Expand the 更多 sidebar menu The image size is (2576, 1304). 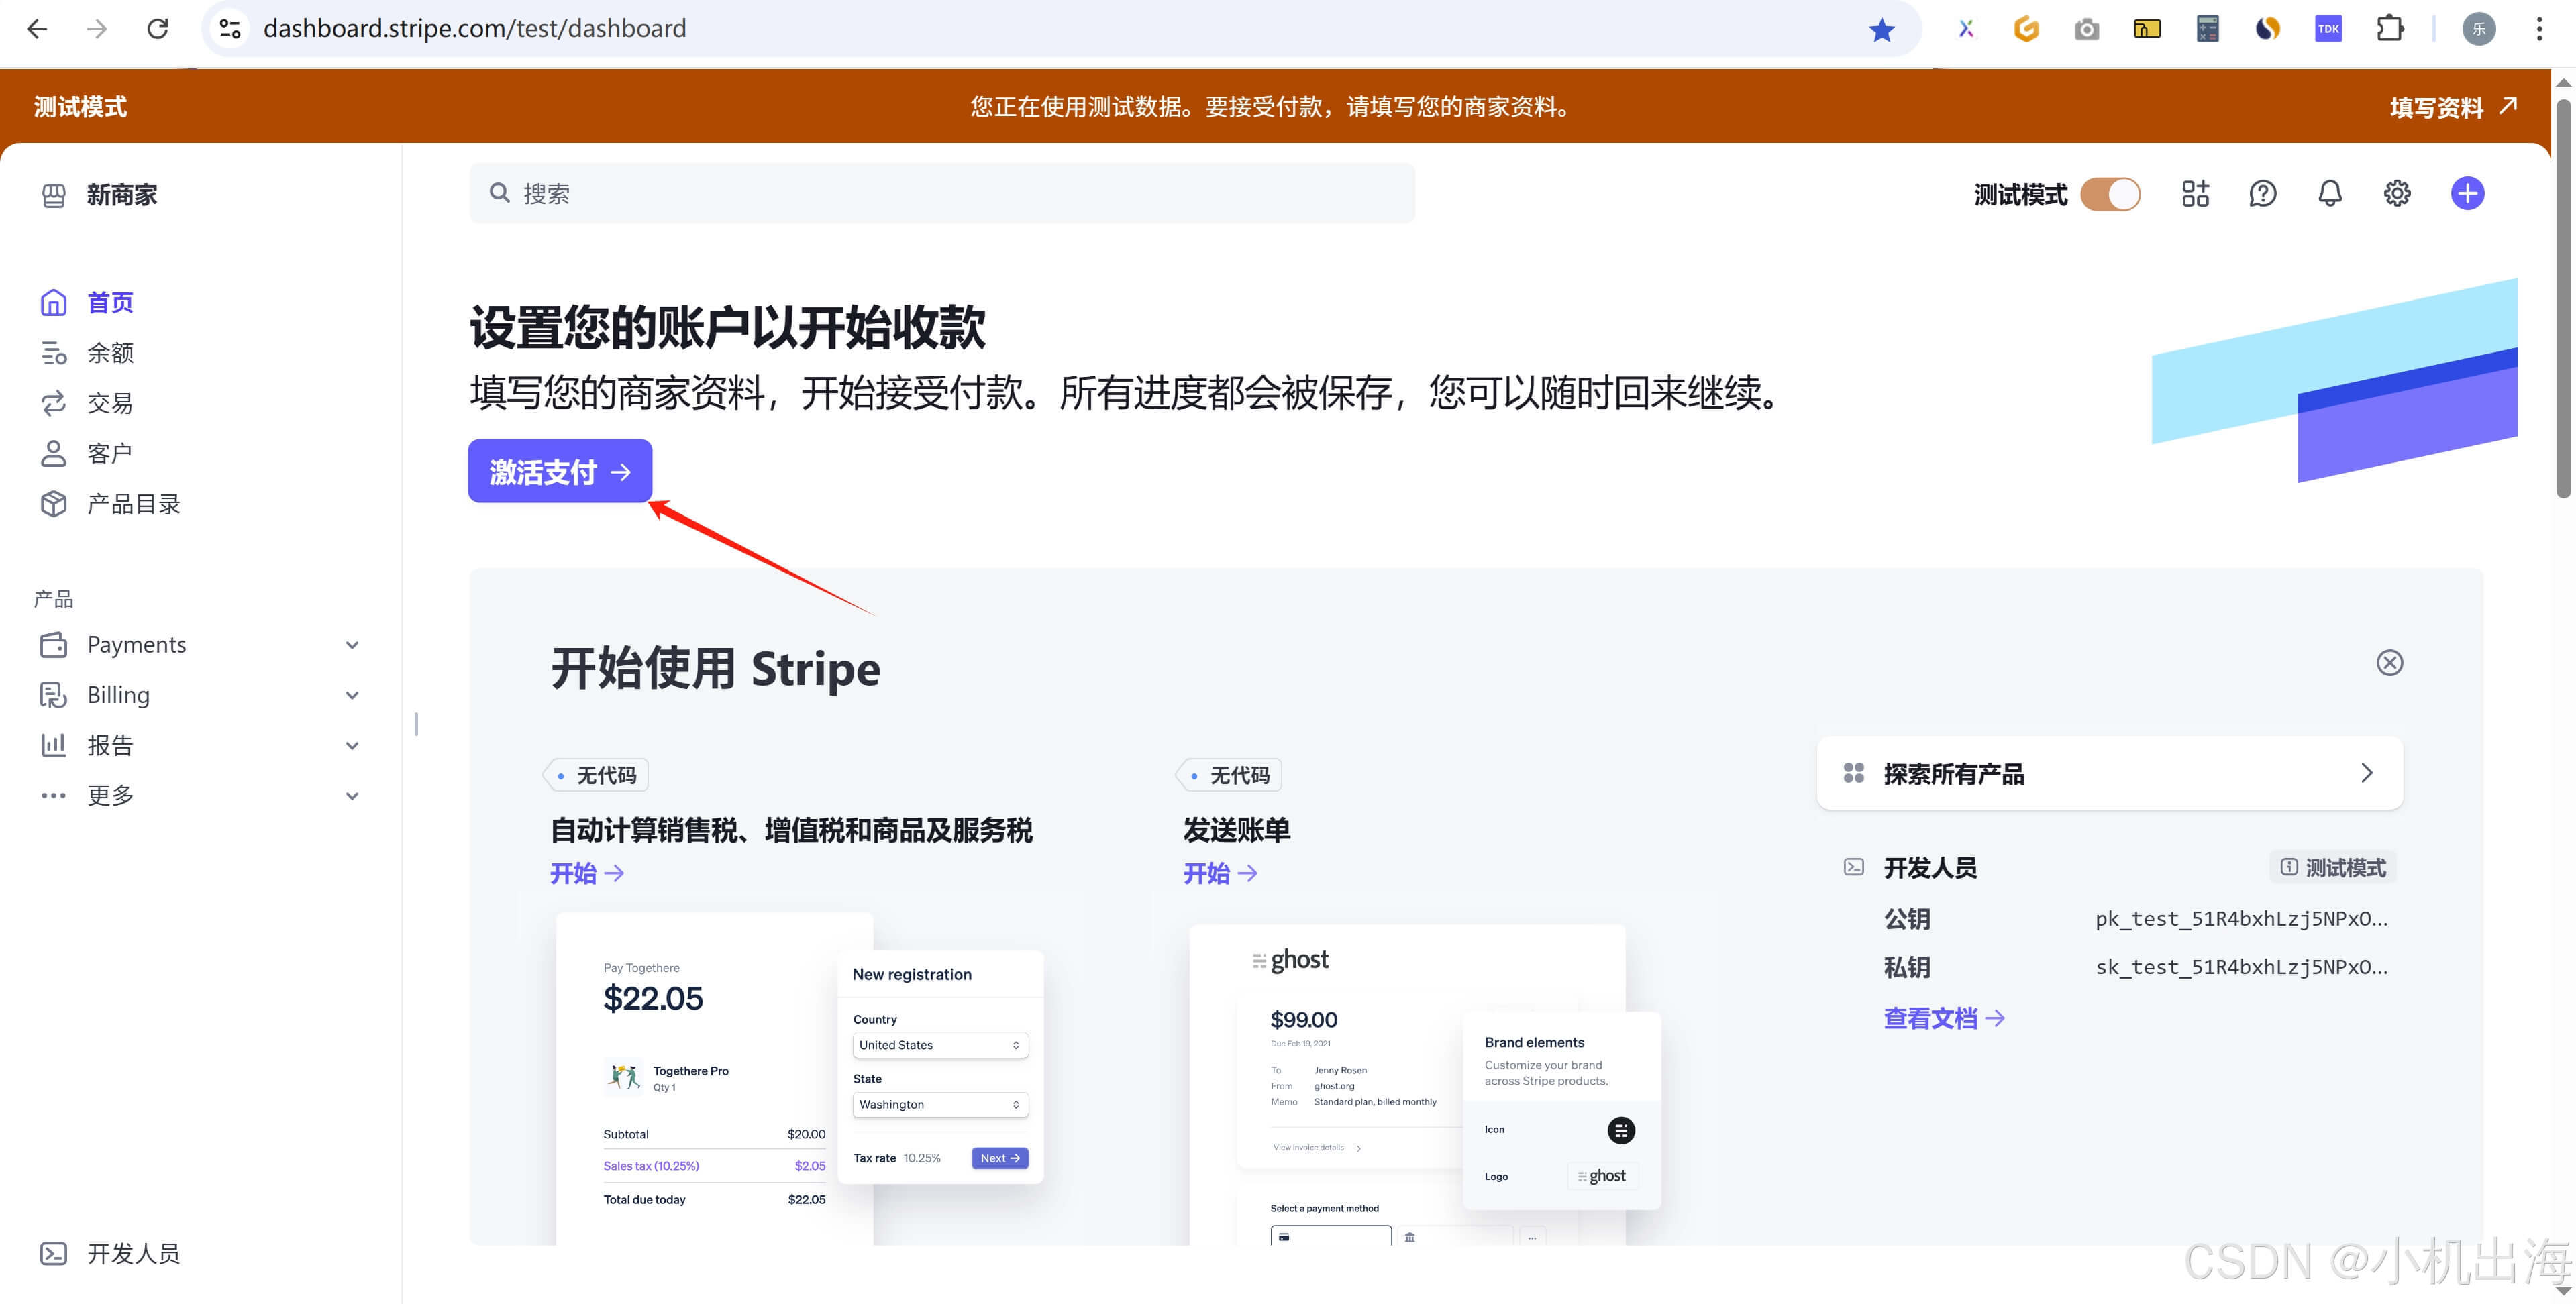352,796
